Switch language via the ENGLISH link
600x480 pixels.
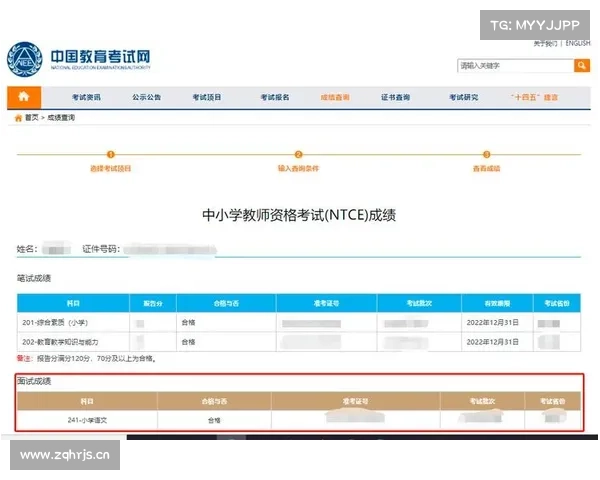[x=578, y=44]
